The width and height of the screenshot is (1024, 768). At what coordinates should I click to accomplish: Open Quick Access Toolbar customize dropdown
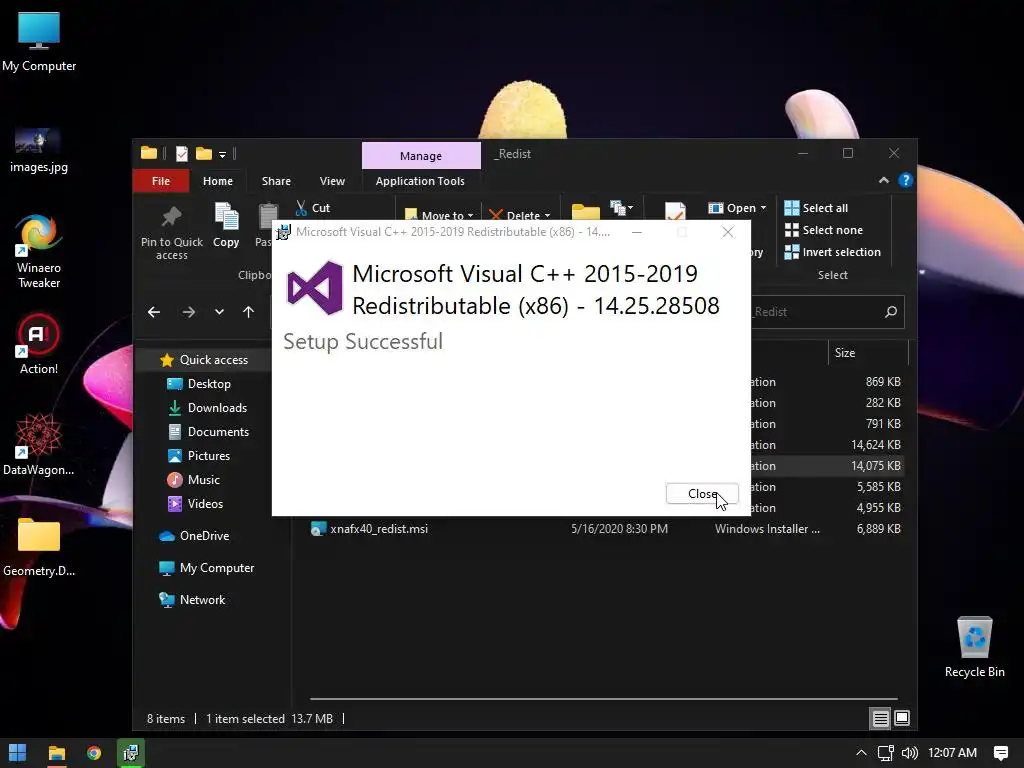pyautogui.click(x=222, y=155)
